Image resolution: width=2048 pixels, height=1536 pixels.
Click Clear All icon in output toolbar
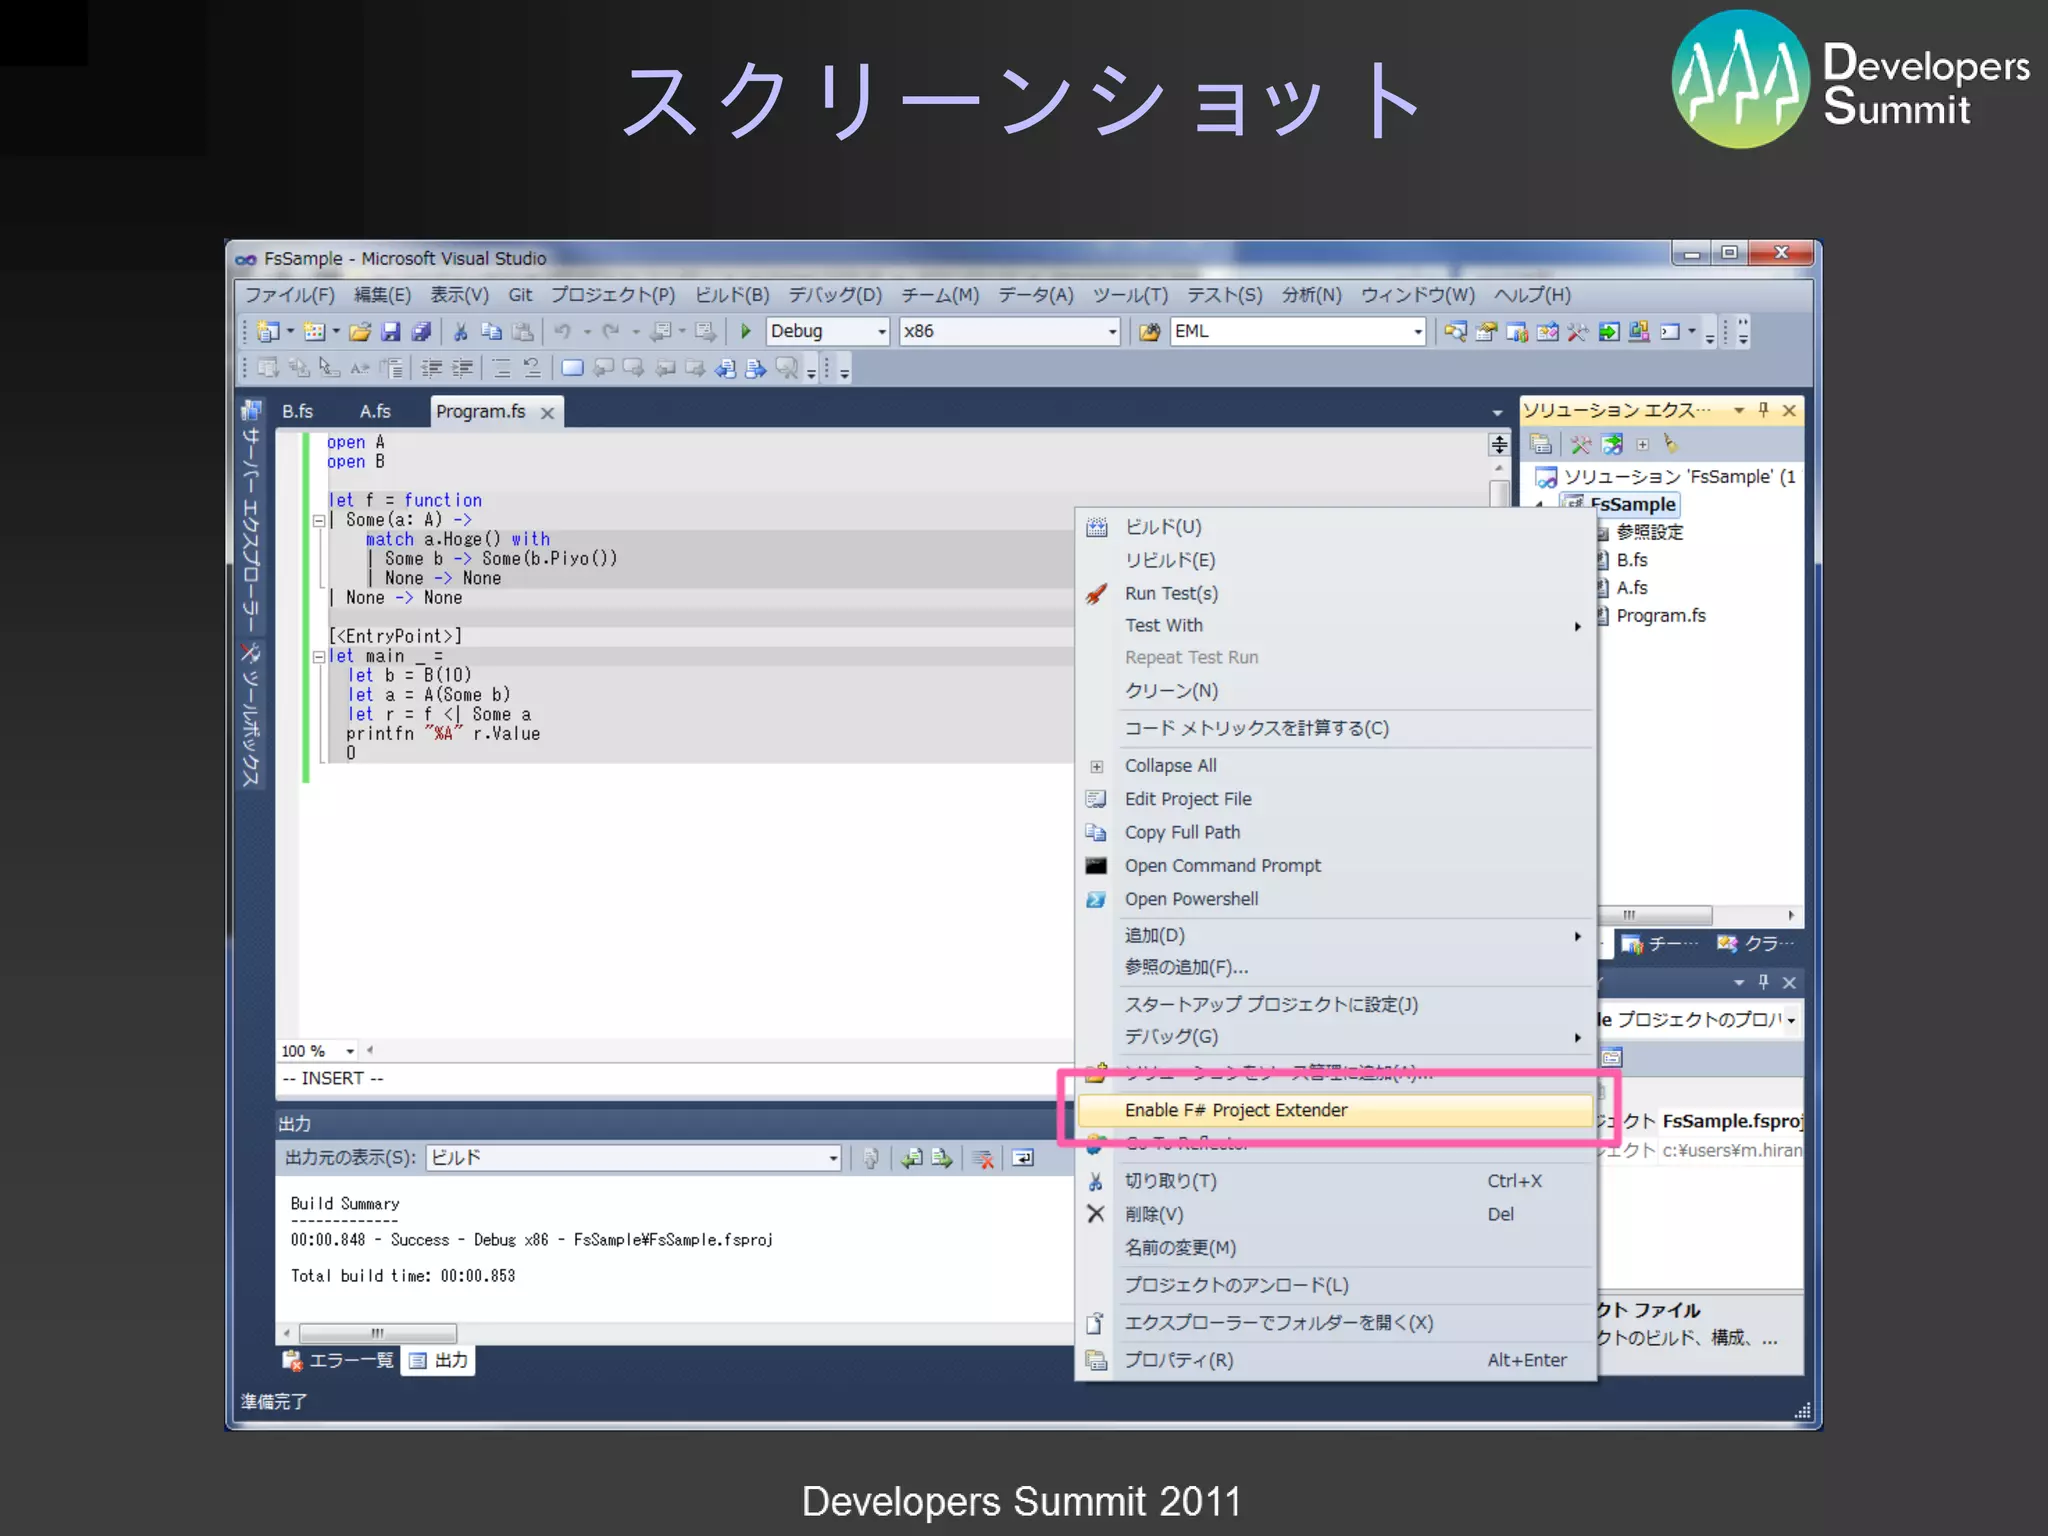click(984, 1158)
